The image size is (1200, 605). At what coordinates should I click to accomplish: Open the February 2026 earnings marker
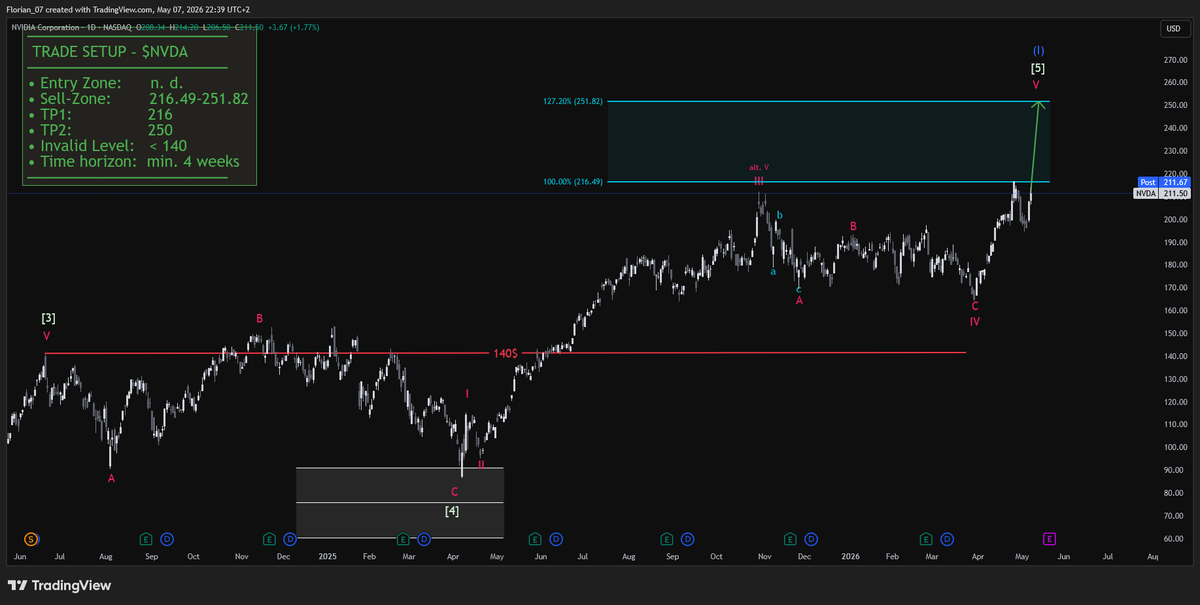pyautogui.click(x=925, y=538)
